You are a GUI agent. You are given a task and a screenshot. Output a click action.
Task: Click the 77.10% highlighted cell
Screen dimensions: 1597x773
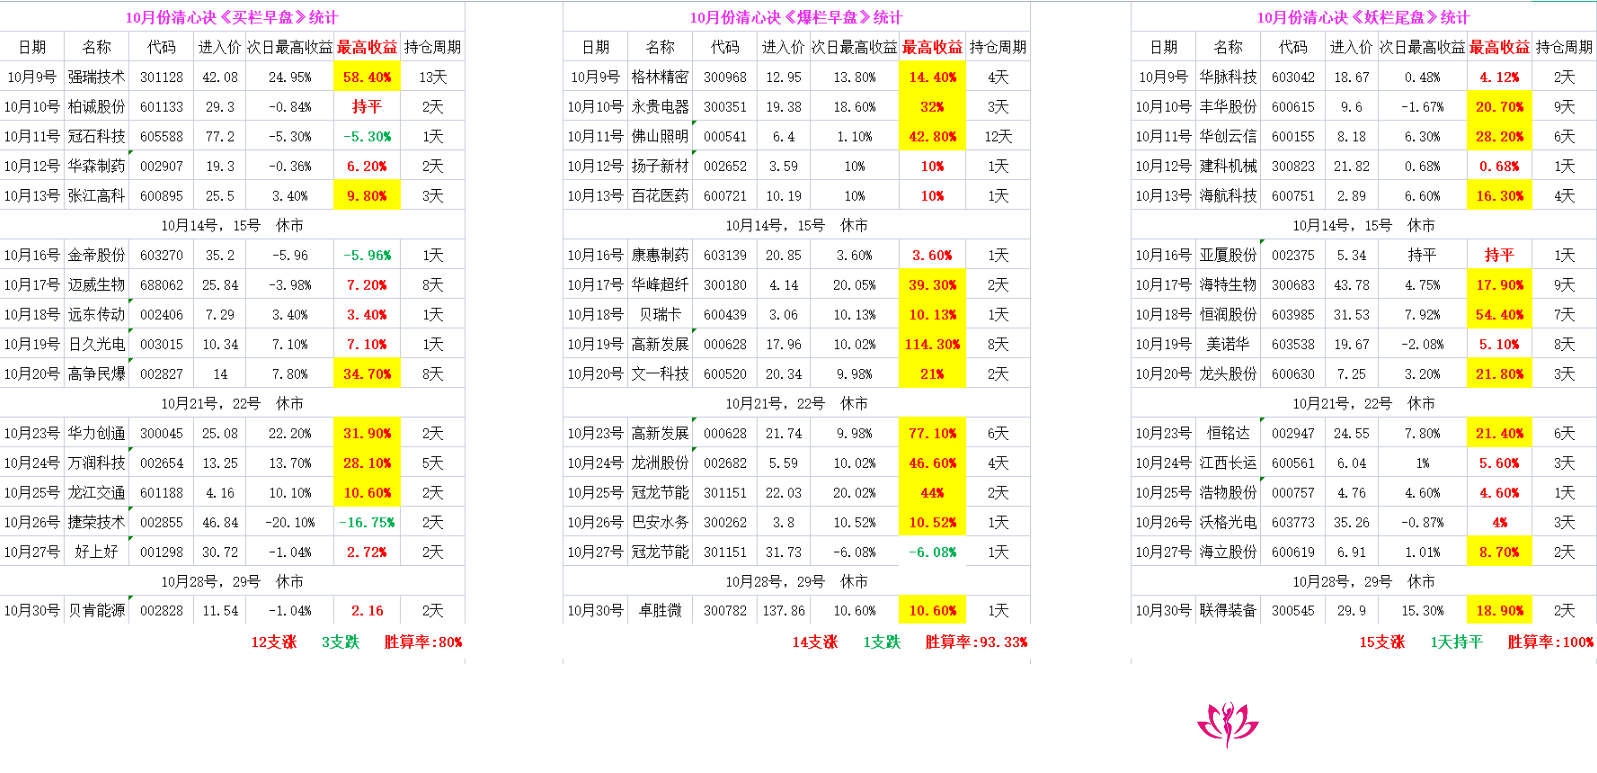point(932,433)
